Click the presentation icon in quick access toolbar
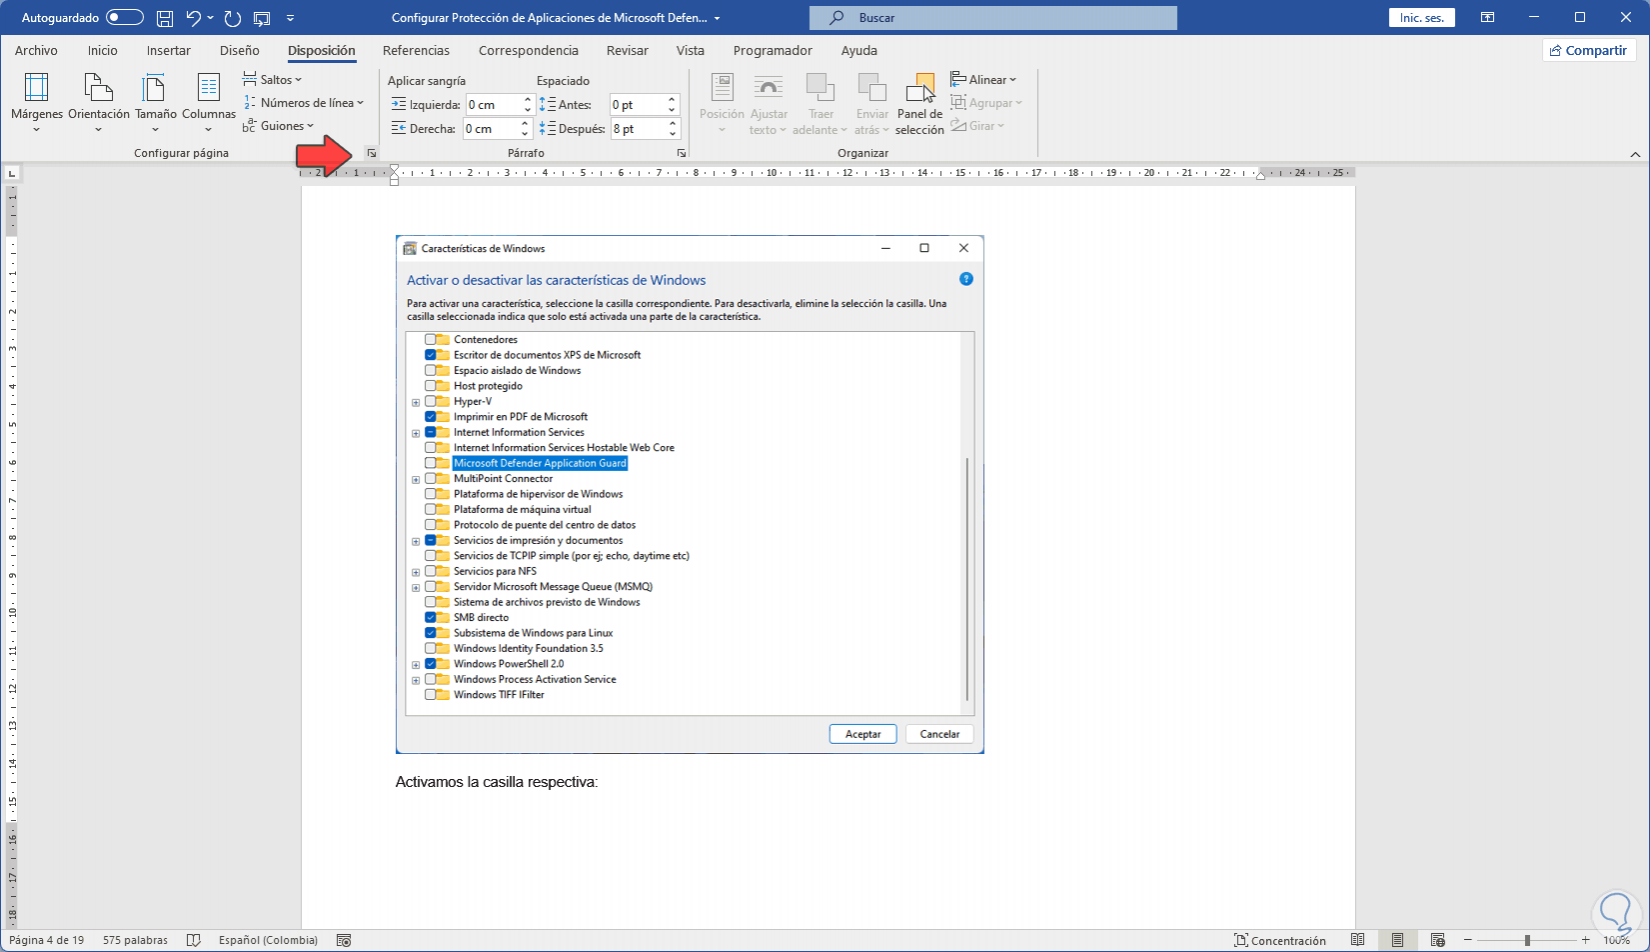The height and width of the screenshot is (952, 1650). 262,18
